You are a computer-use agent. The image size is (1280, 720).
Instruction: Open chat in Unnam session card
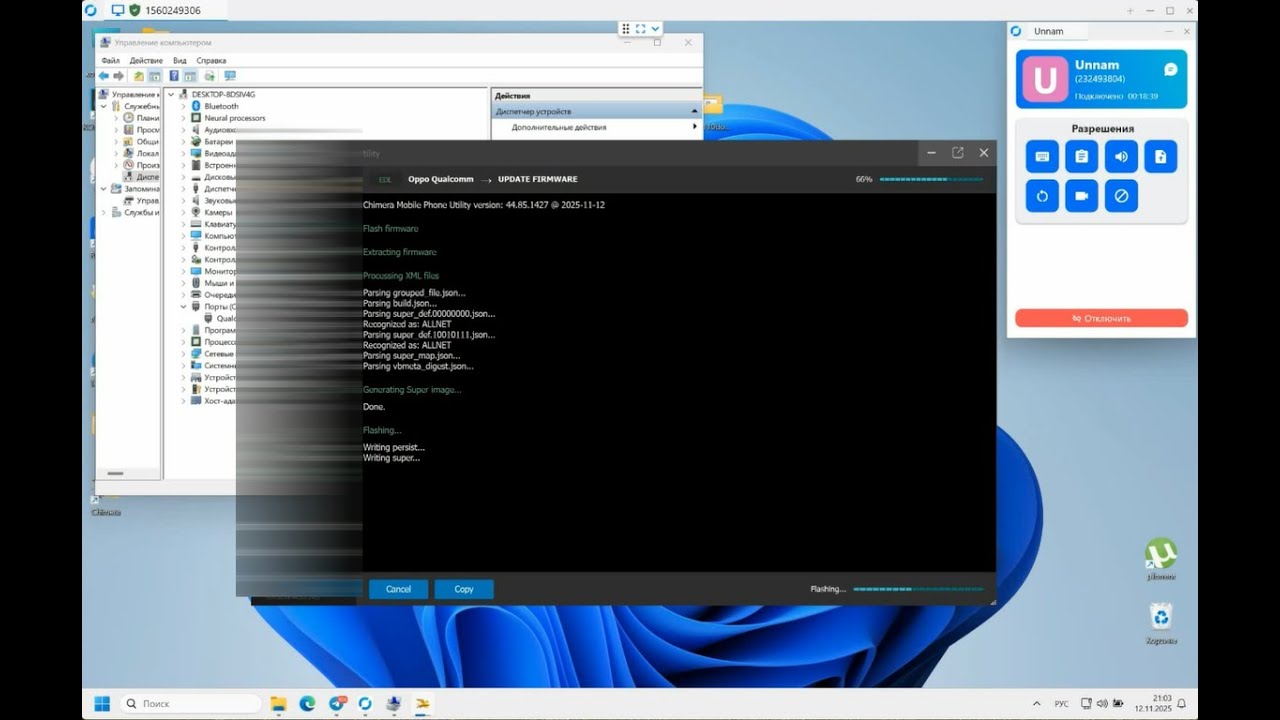click(x=1170, y=69)
